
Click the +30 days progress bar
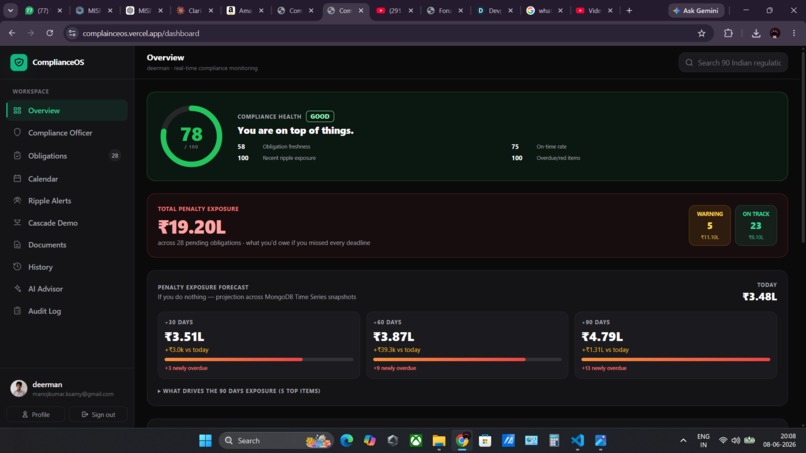tap(259, 359)
